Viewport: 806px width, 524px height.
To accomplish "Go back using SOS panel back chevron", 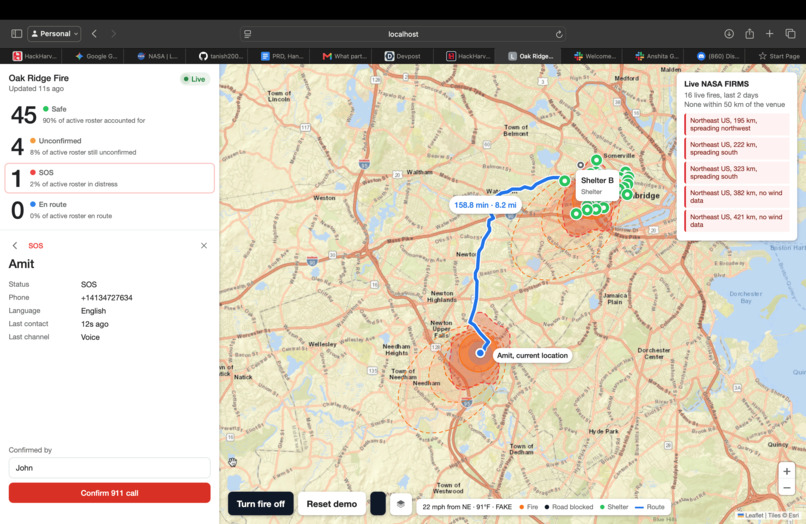I will point(15,246).
